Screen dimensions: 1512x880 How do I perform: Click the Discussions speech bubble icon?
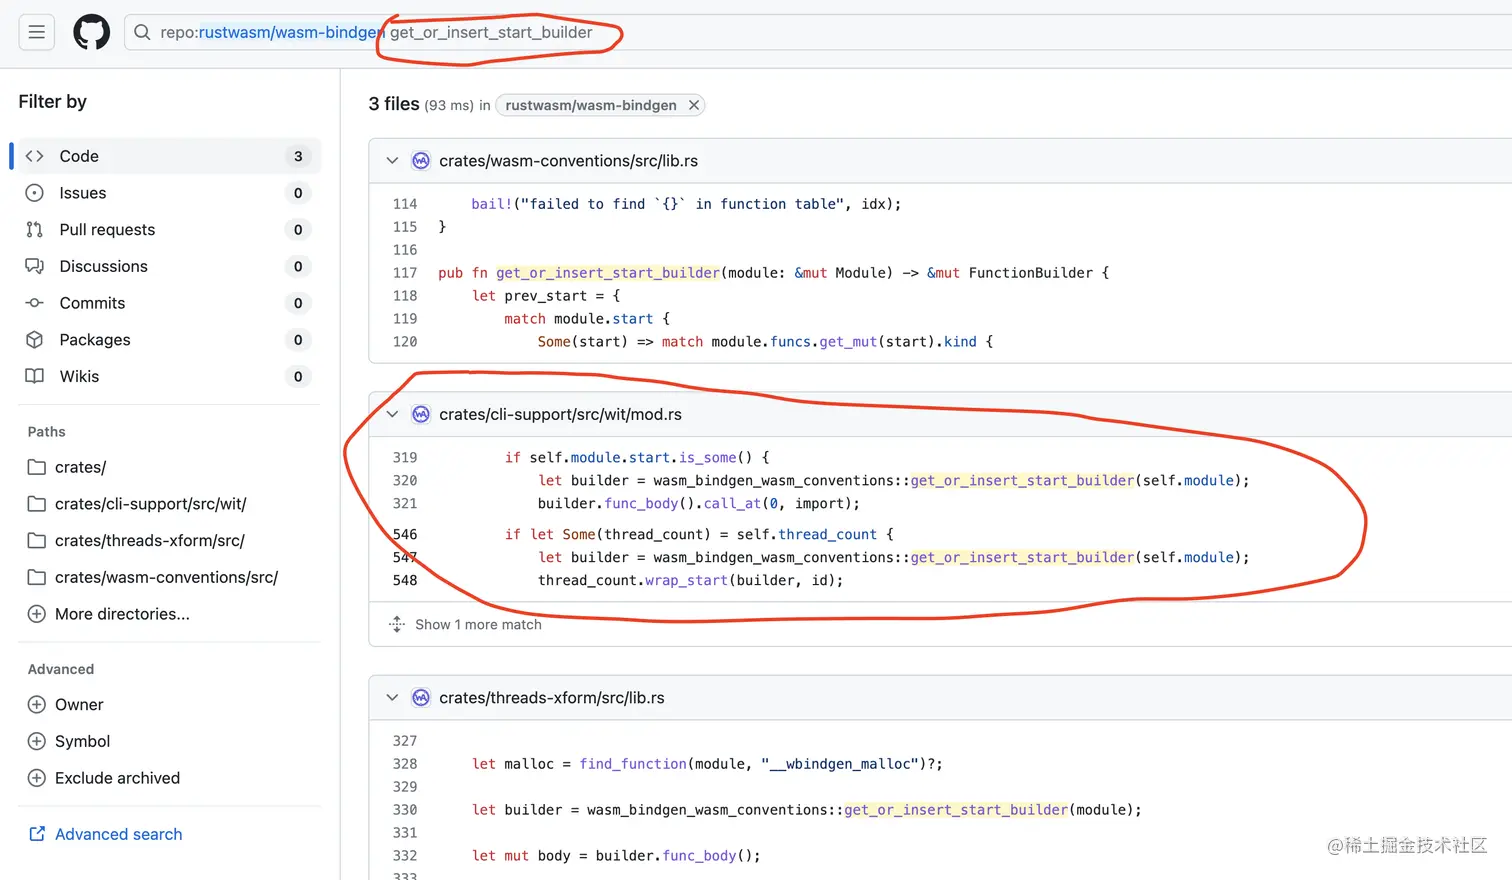[35, 266]
